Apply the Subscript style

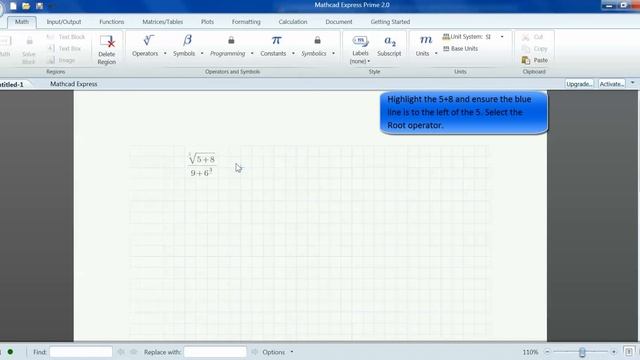pos(390,41)
